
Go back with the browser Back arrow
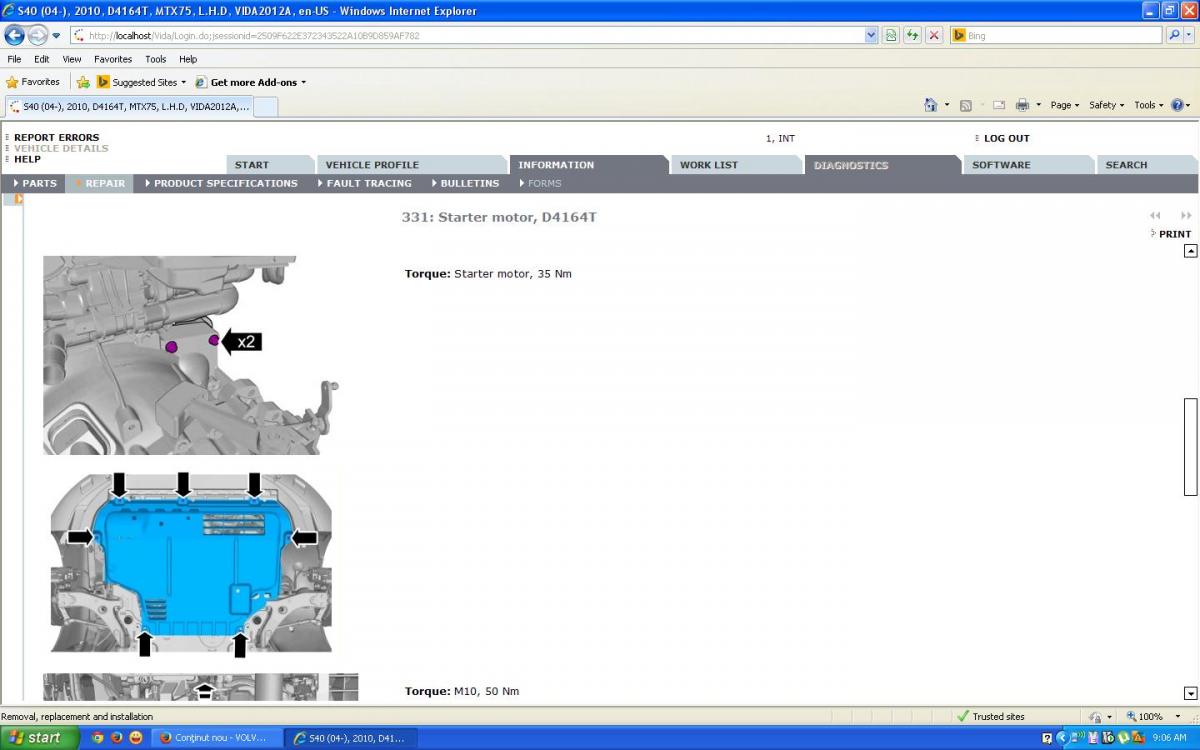tap(15, 35)
